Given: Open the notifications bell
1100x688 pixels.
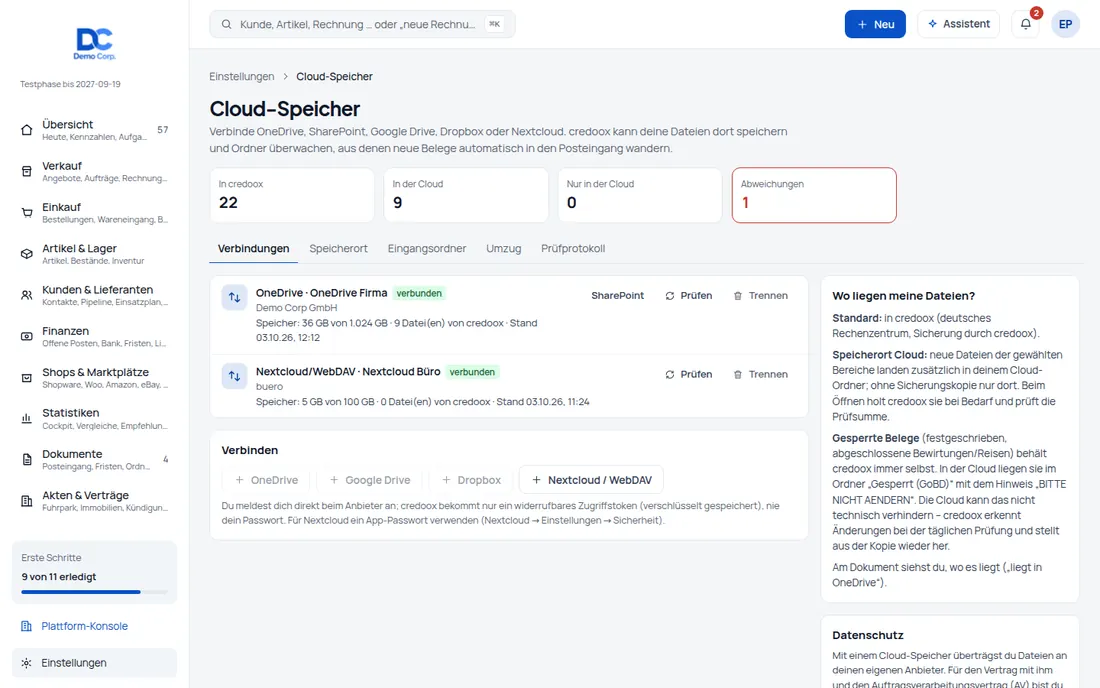Looking at the screenshot, I should 1026,24.
